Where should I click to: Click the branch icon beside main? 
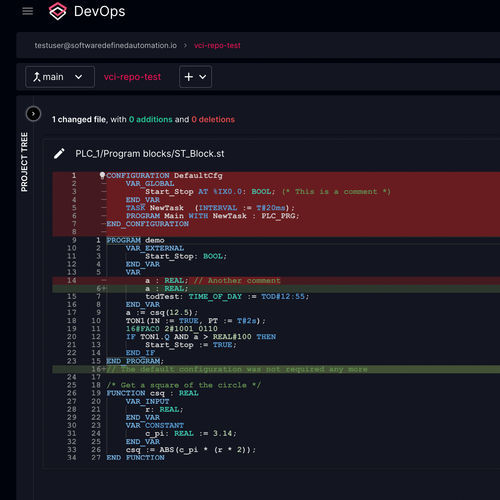point(36,77)
